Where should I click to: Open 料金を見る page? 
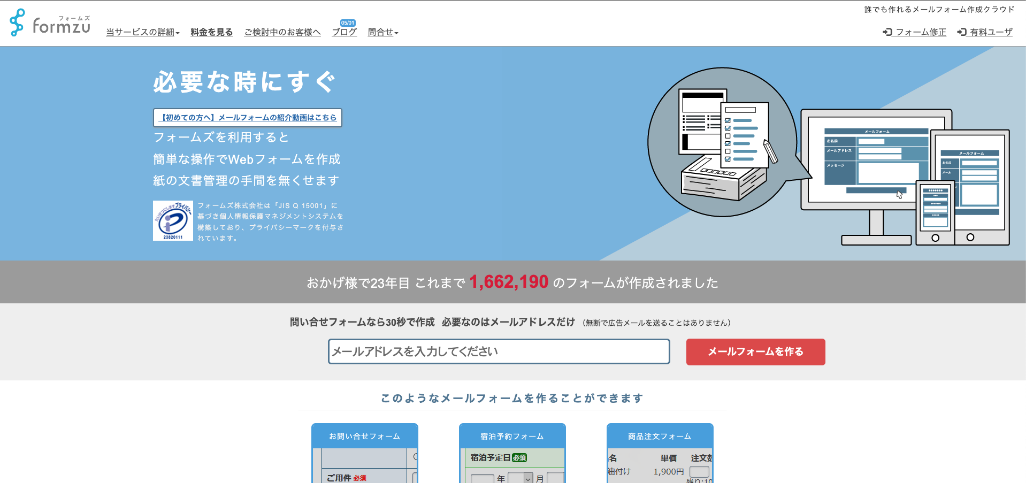211,32
